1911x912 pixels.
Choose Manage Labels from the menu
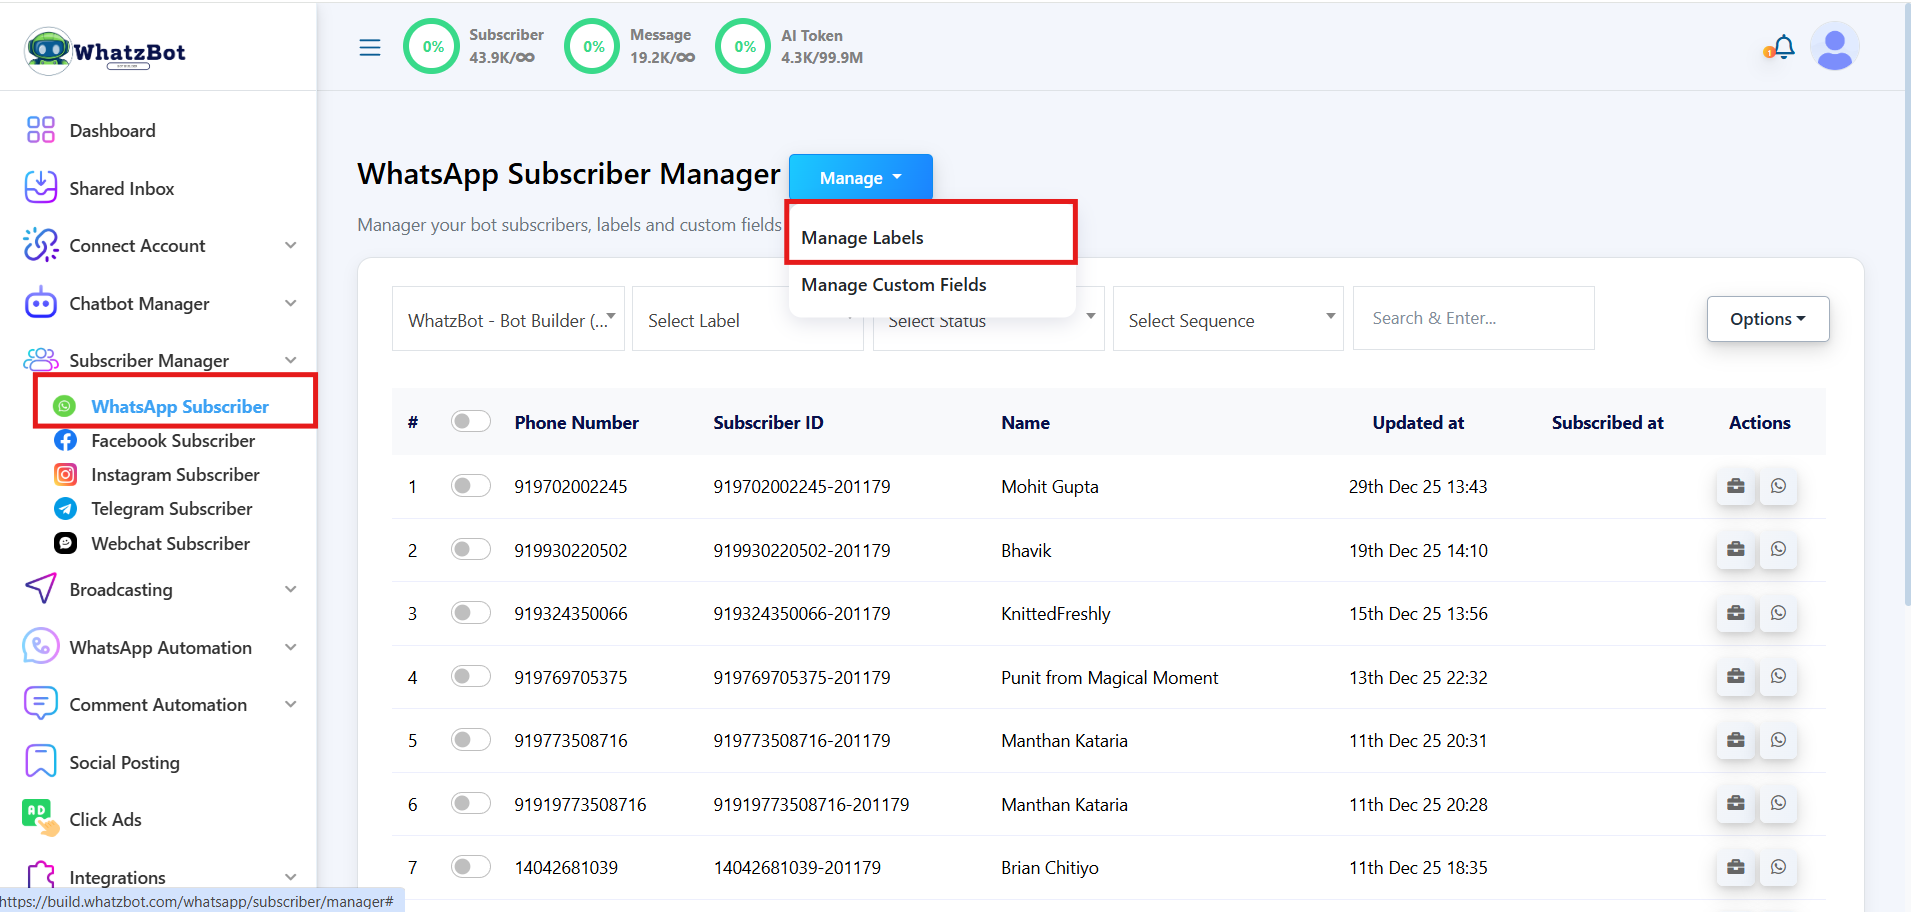pos(861,237)
